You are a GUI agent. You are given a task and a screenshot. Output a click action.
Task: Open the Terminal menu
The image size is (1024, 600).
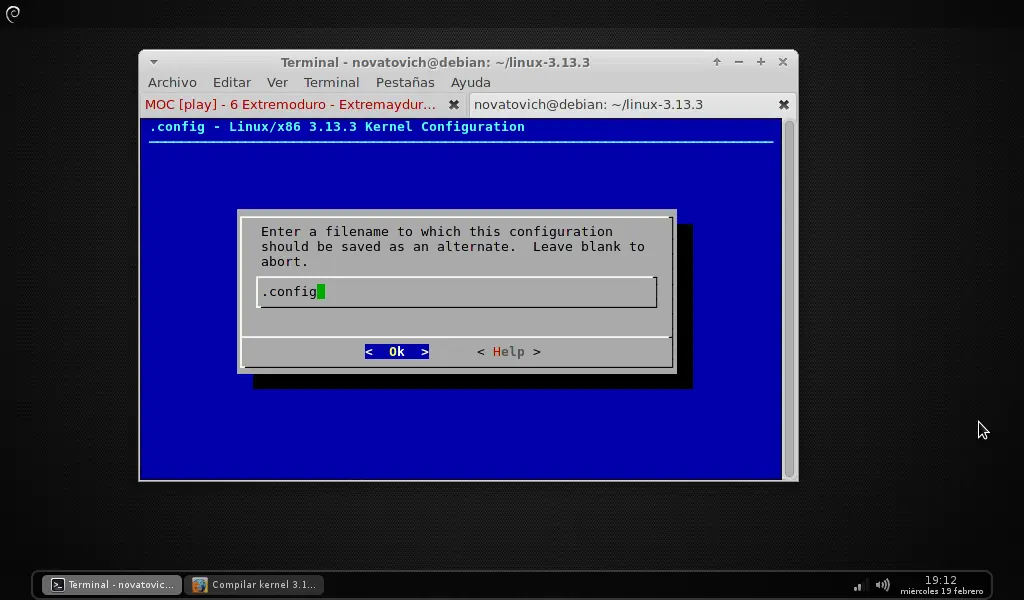click(x=331, y=82)
